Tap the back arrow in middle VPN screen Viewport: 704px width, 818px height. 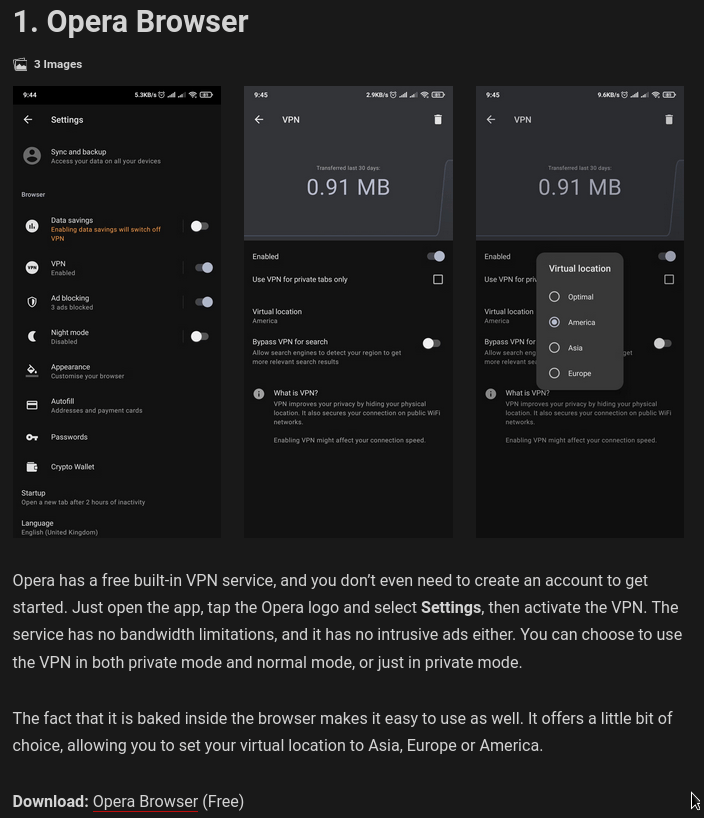click(259, 119)
